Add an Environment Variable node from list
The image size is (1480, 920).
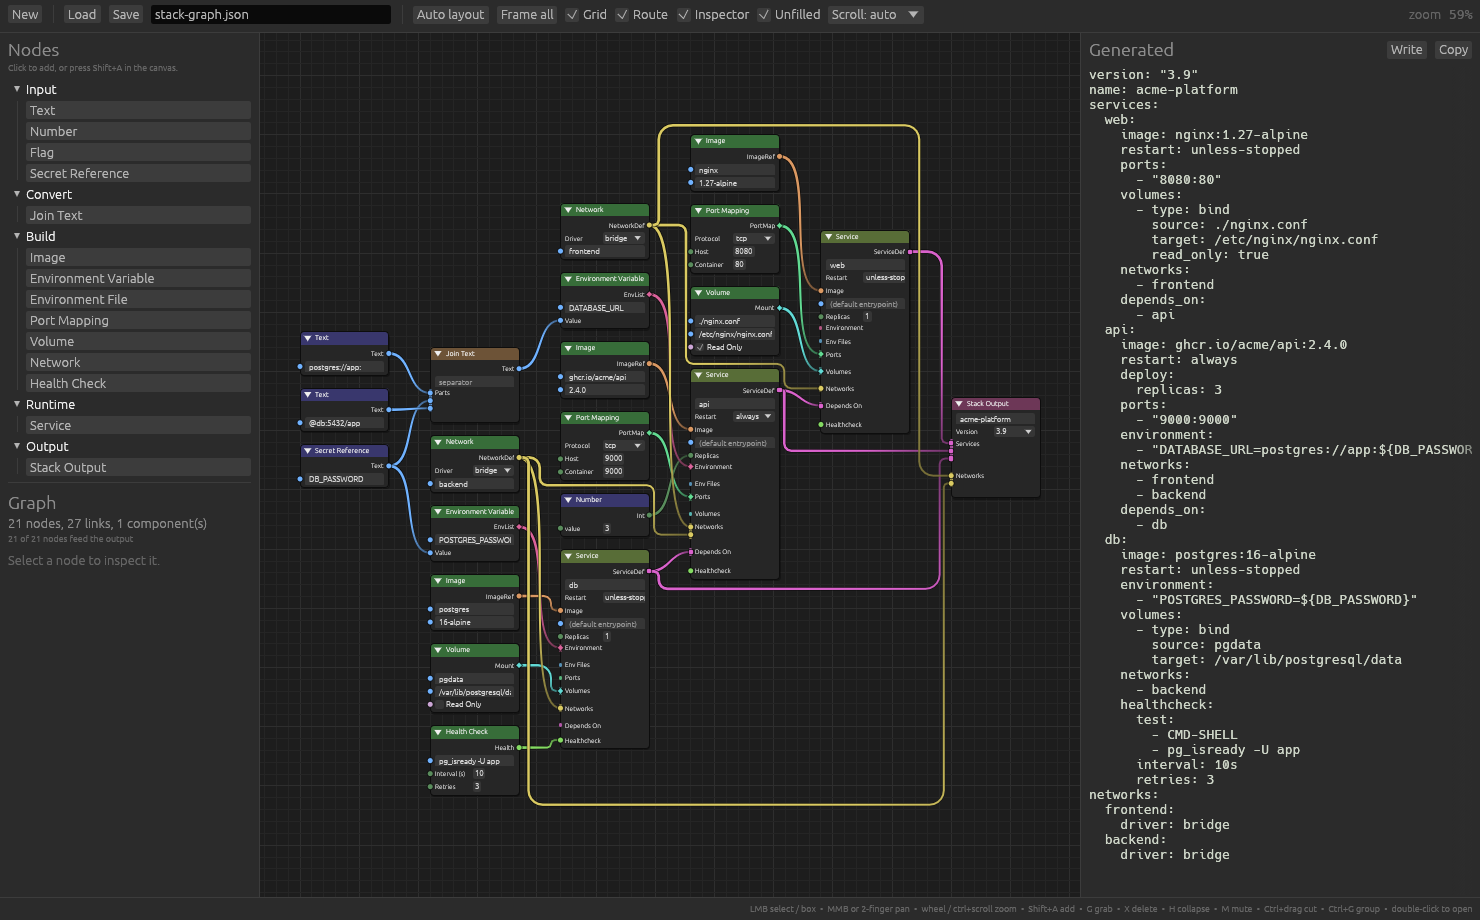coord(138,278)
